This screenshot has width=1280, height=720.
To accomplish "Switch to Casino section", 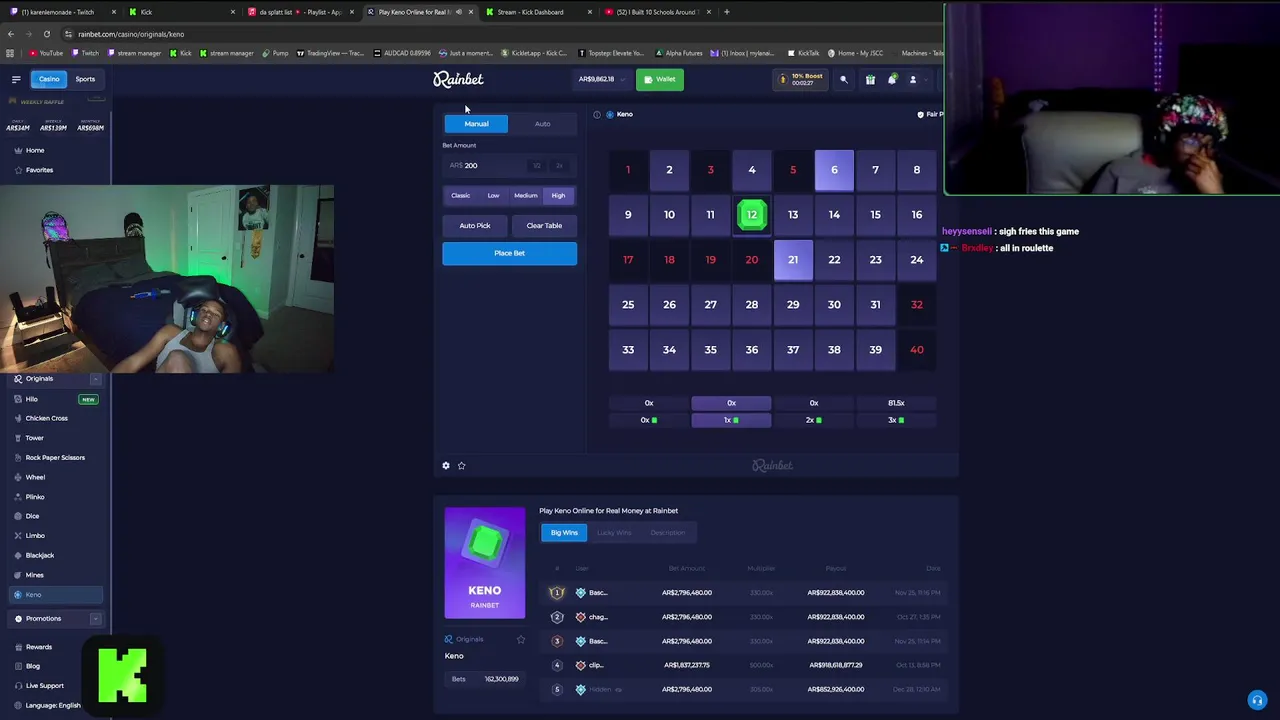I will point(49,79).
